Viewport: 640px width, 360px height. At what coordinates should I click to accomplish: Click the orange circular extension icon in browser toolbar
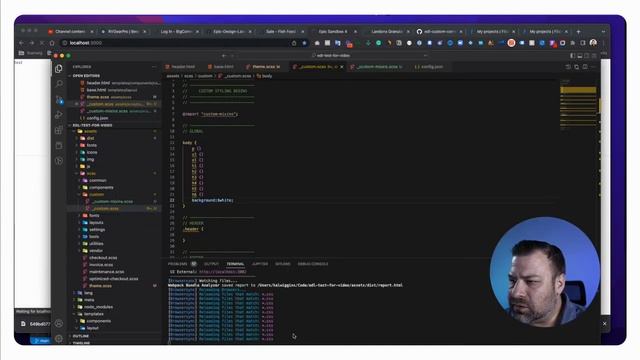(x=511, y=43)
